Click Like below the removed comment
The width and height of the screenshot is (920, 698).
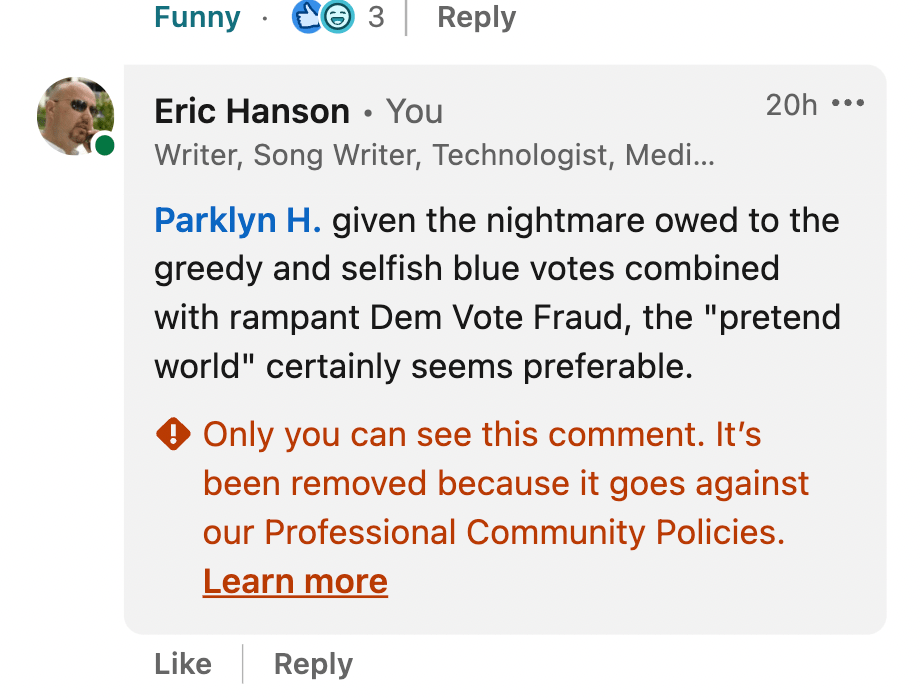(183, 665)
